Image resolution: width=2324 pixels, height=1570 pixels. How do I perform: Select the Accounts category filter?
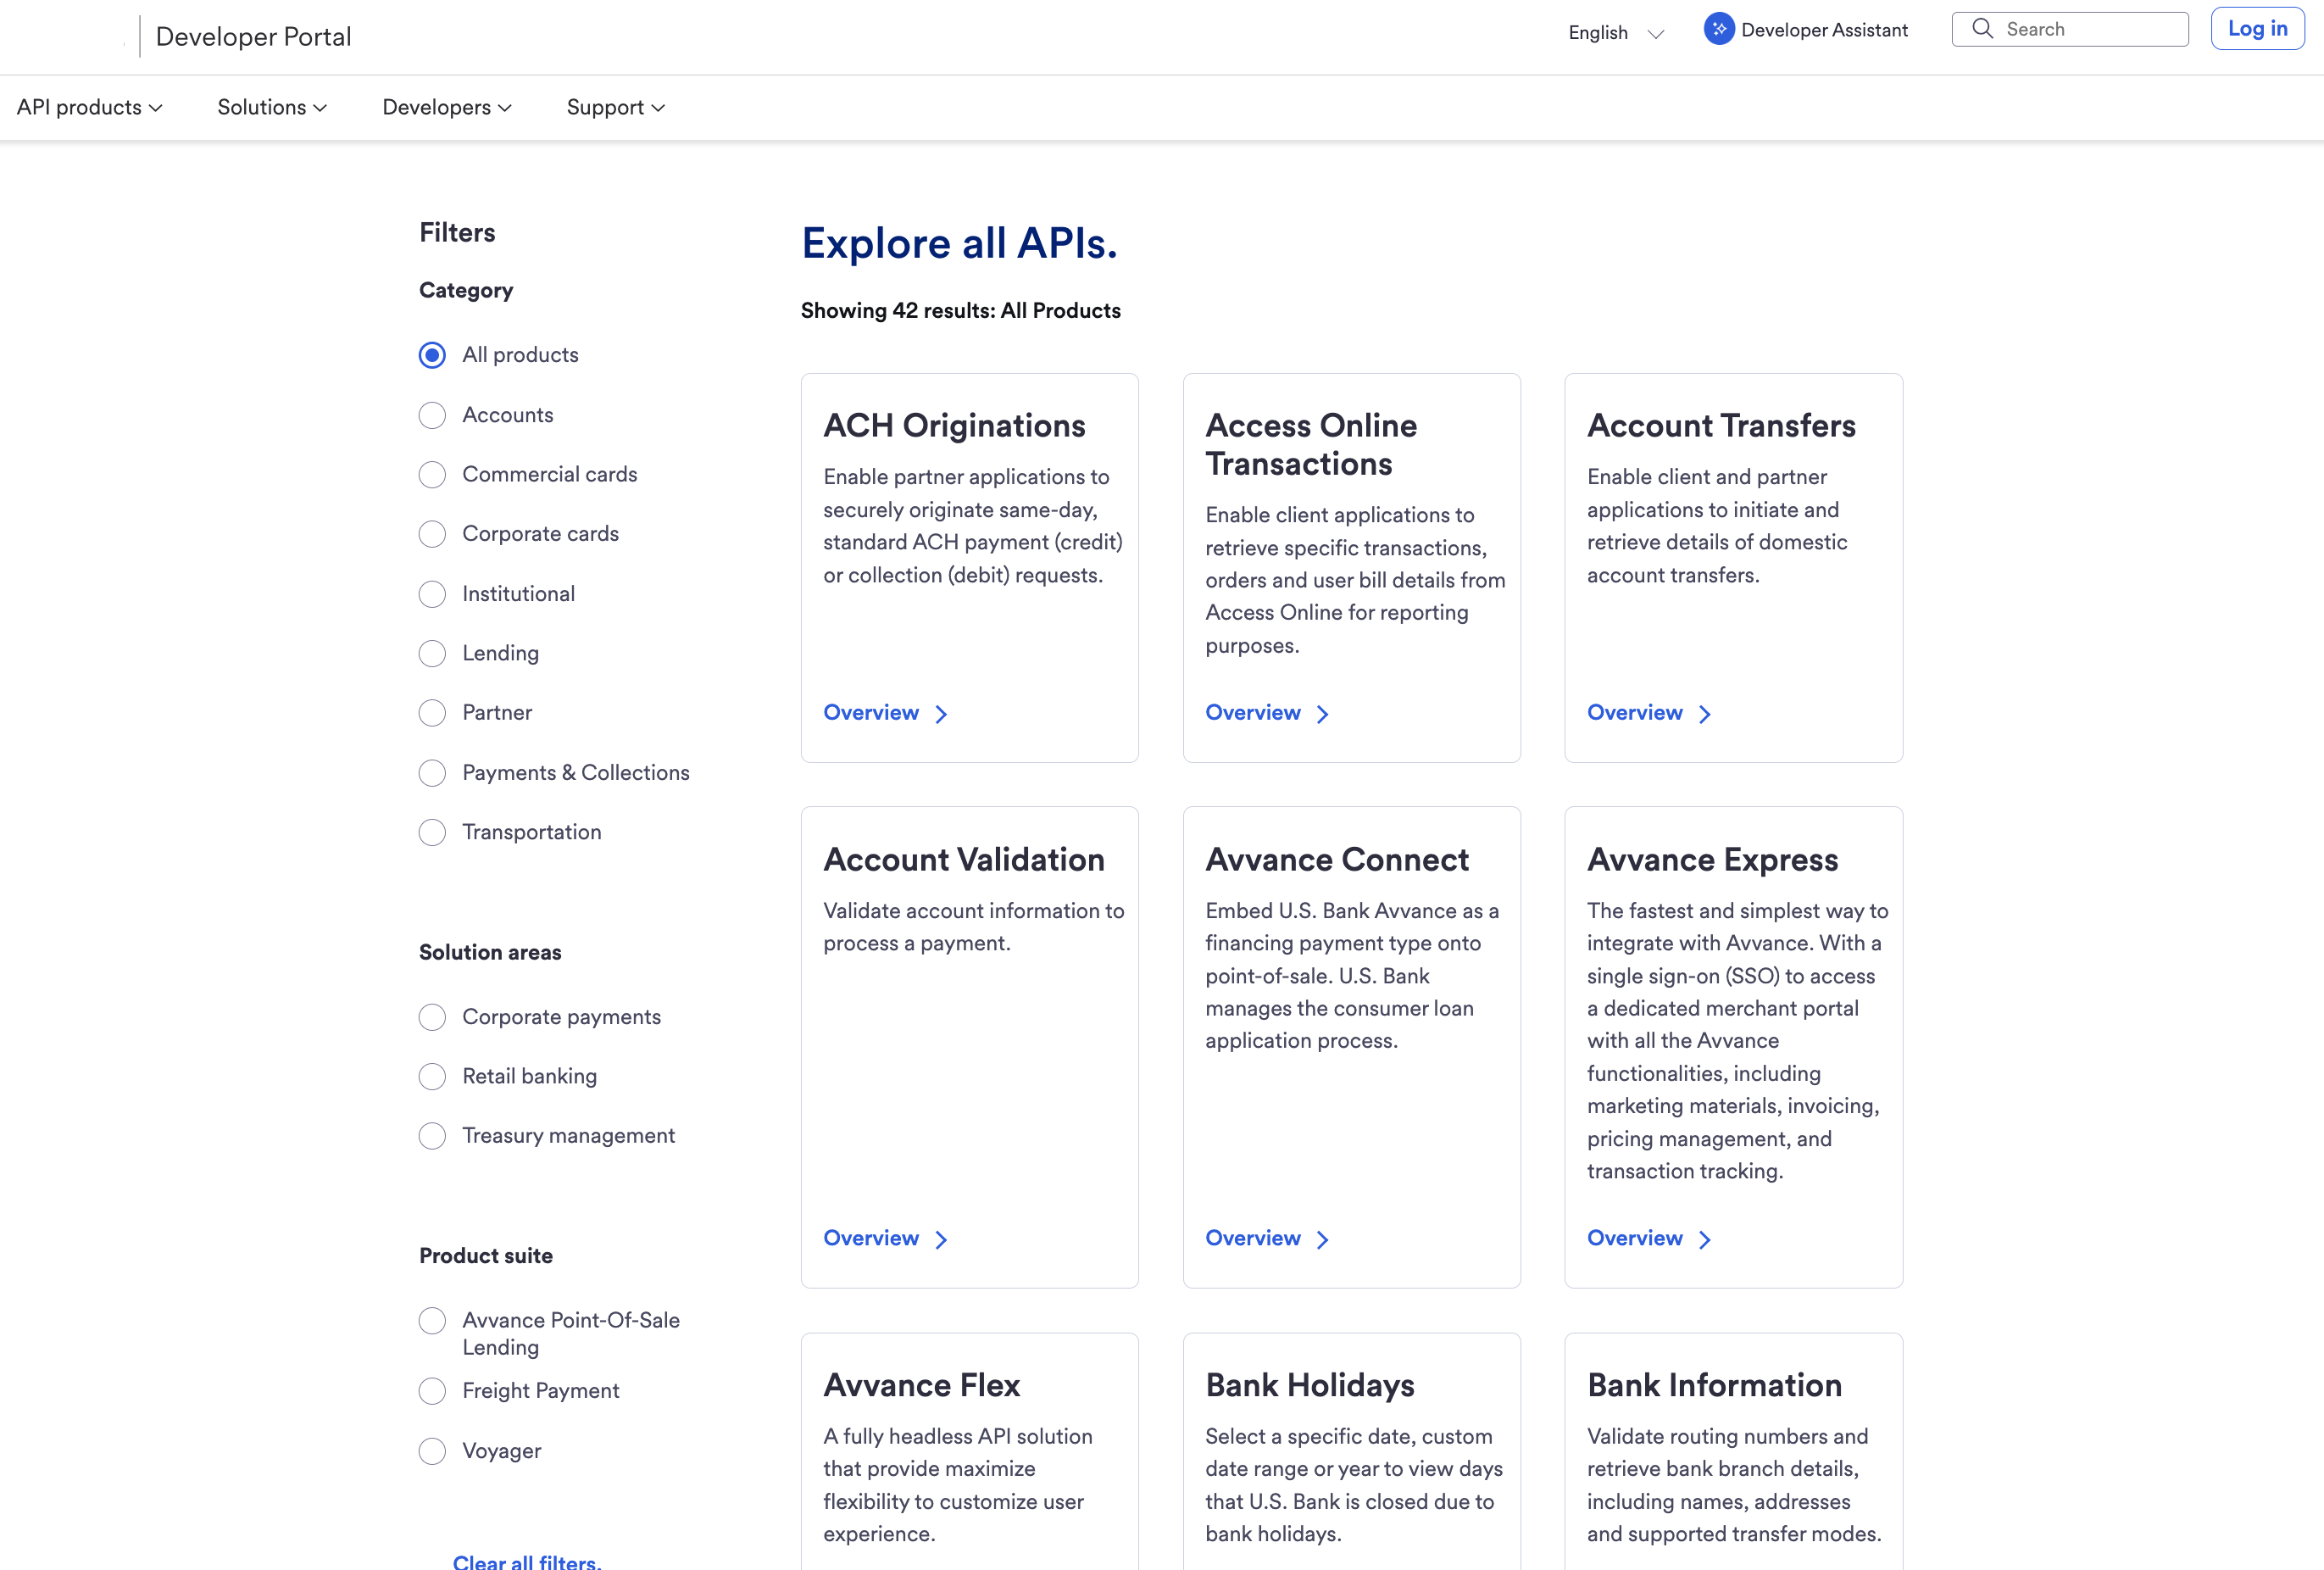click(432, 415)
